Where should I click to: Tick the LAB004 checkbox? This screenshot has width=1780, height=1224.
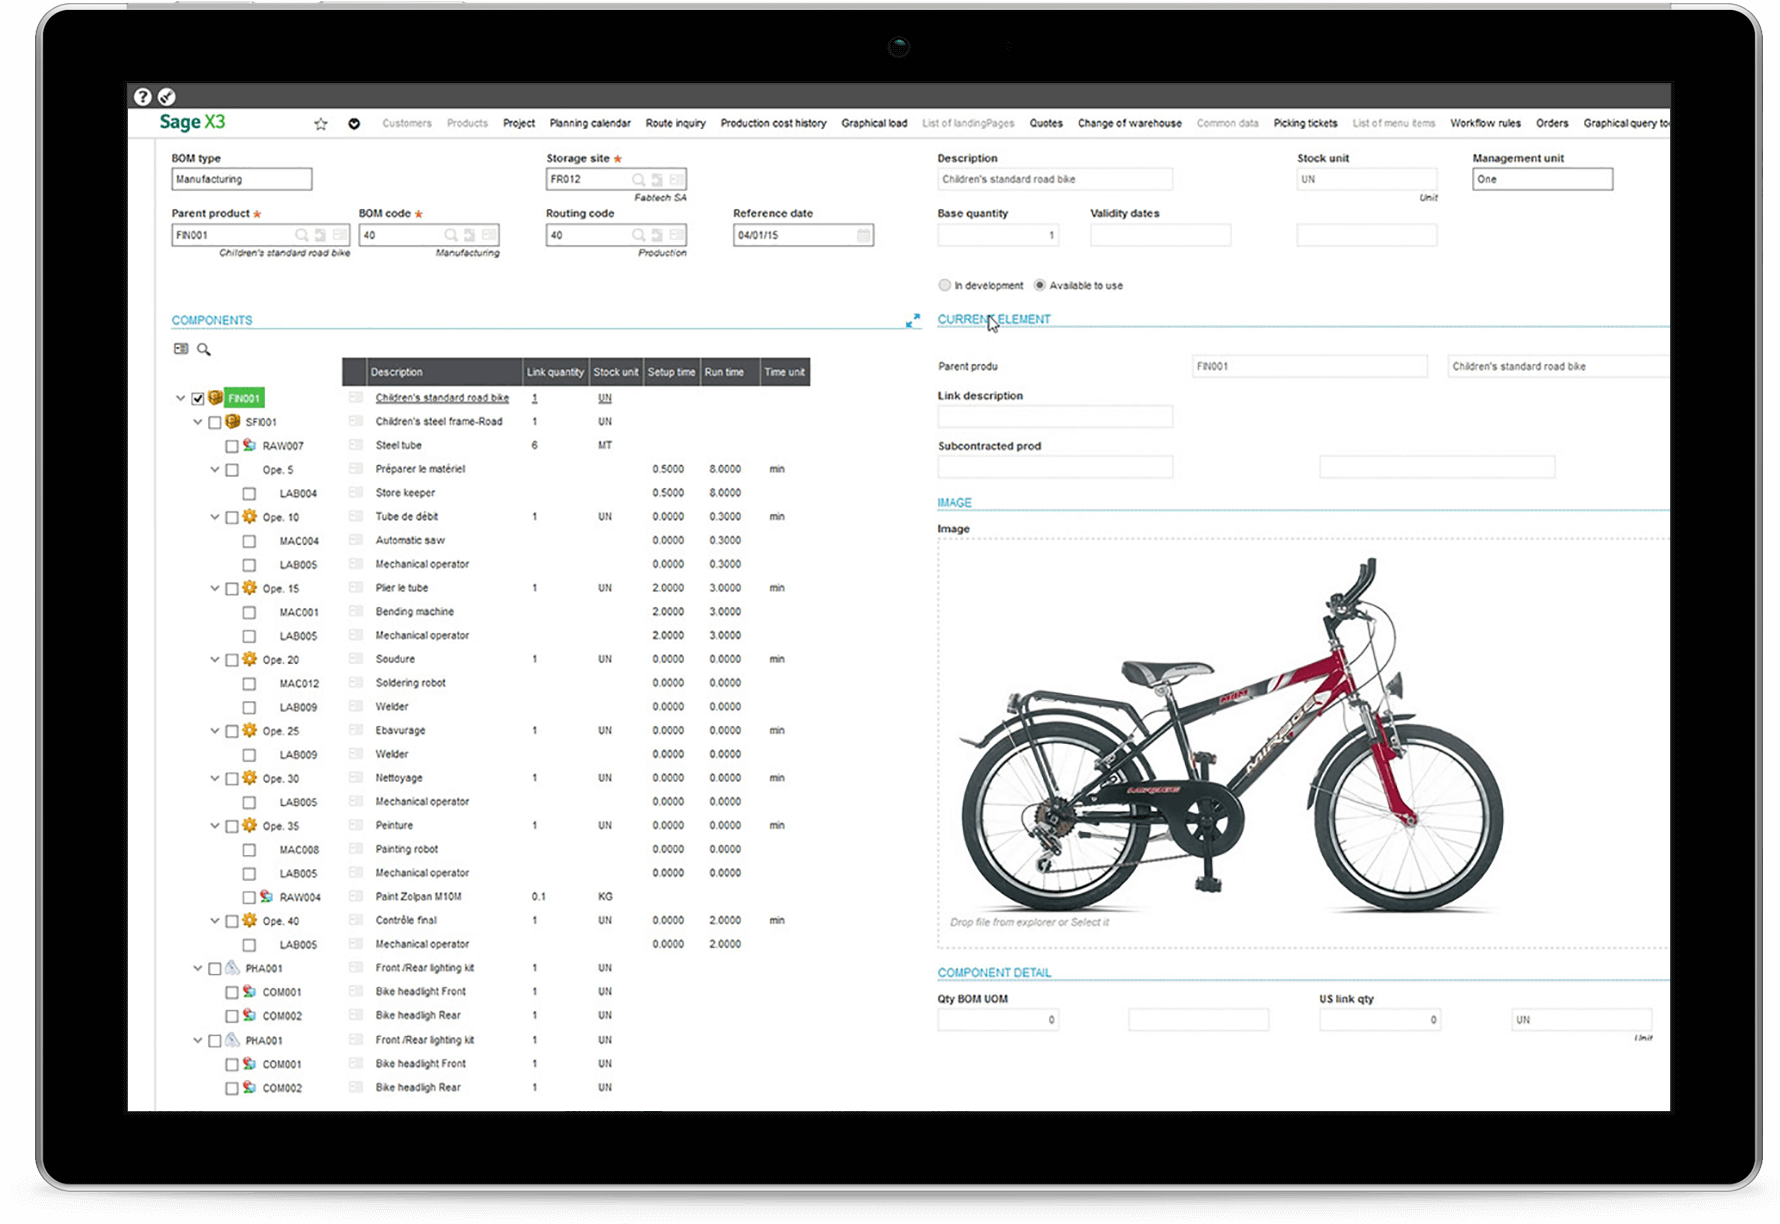point(249,494)
